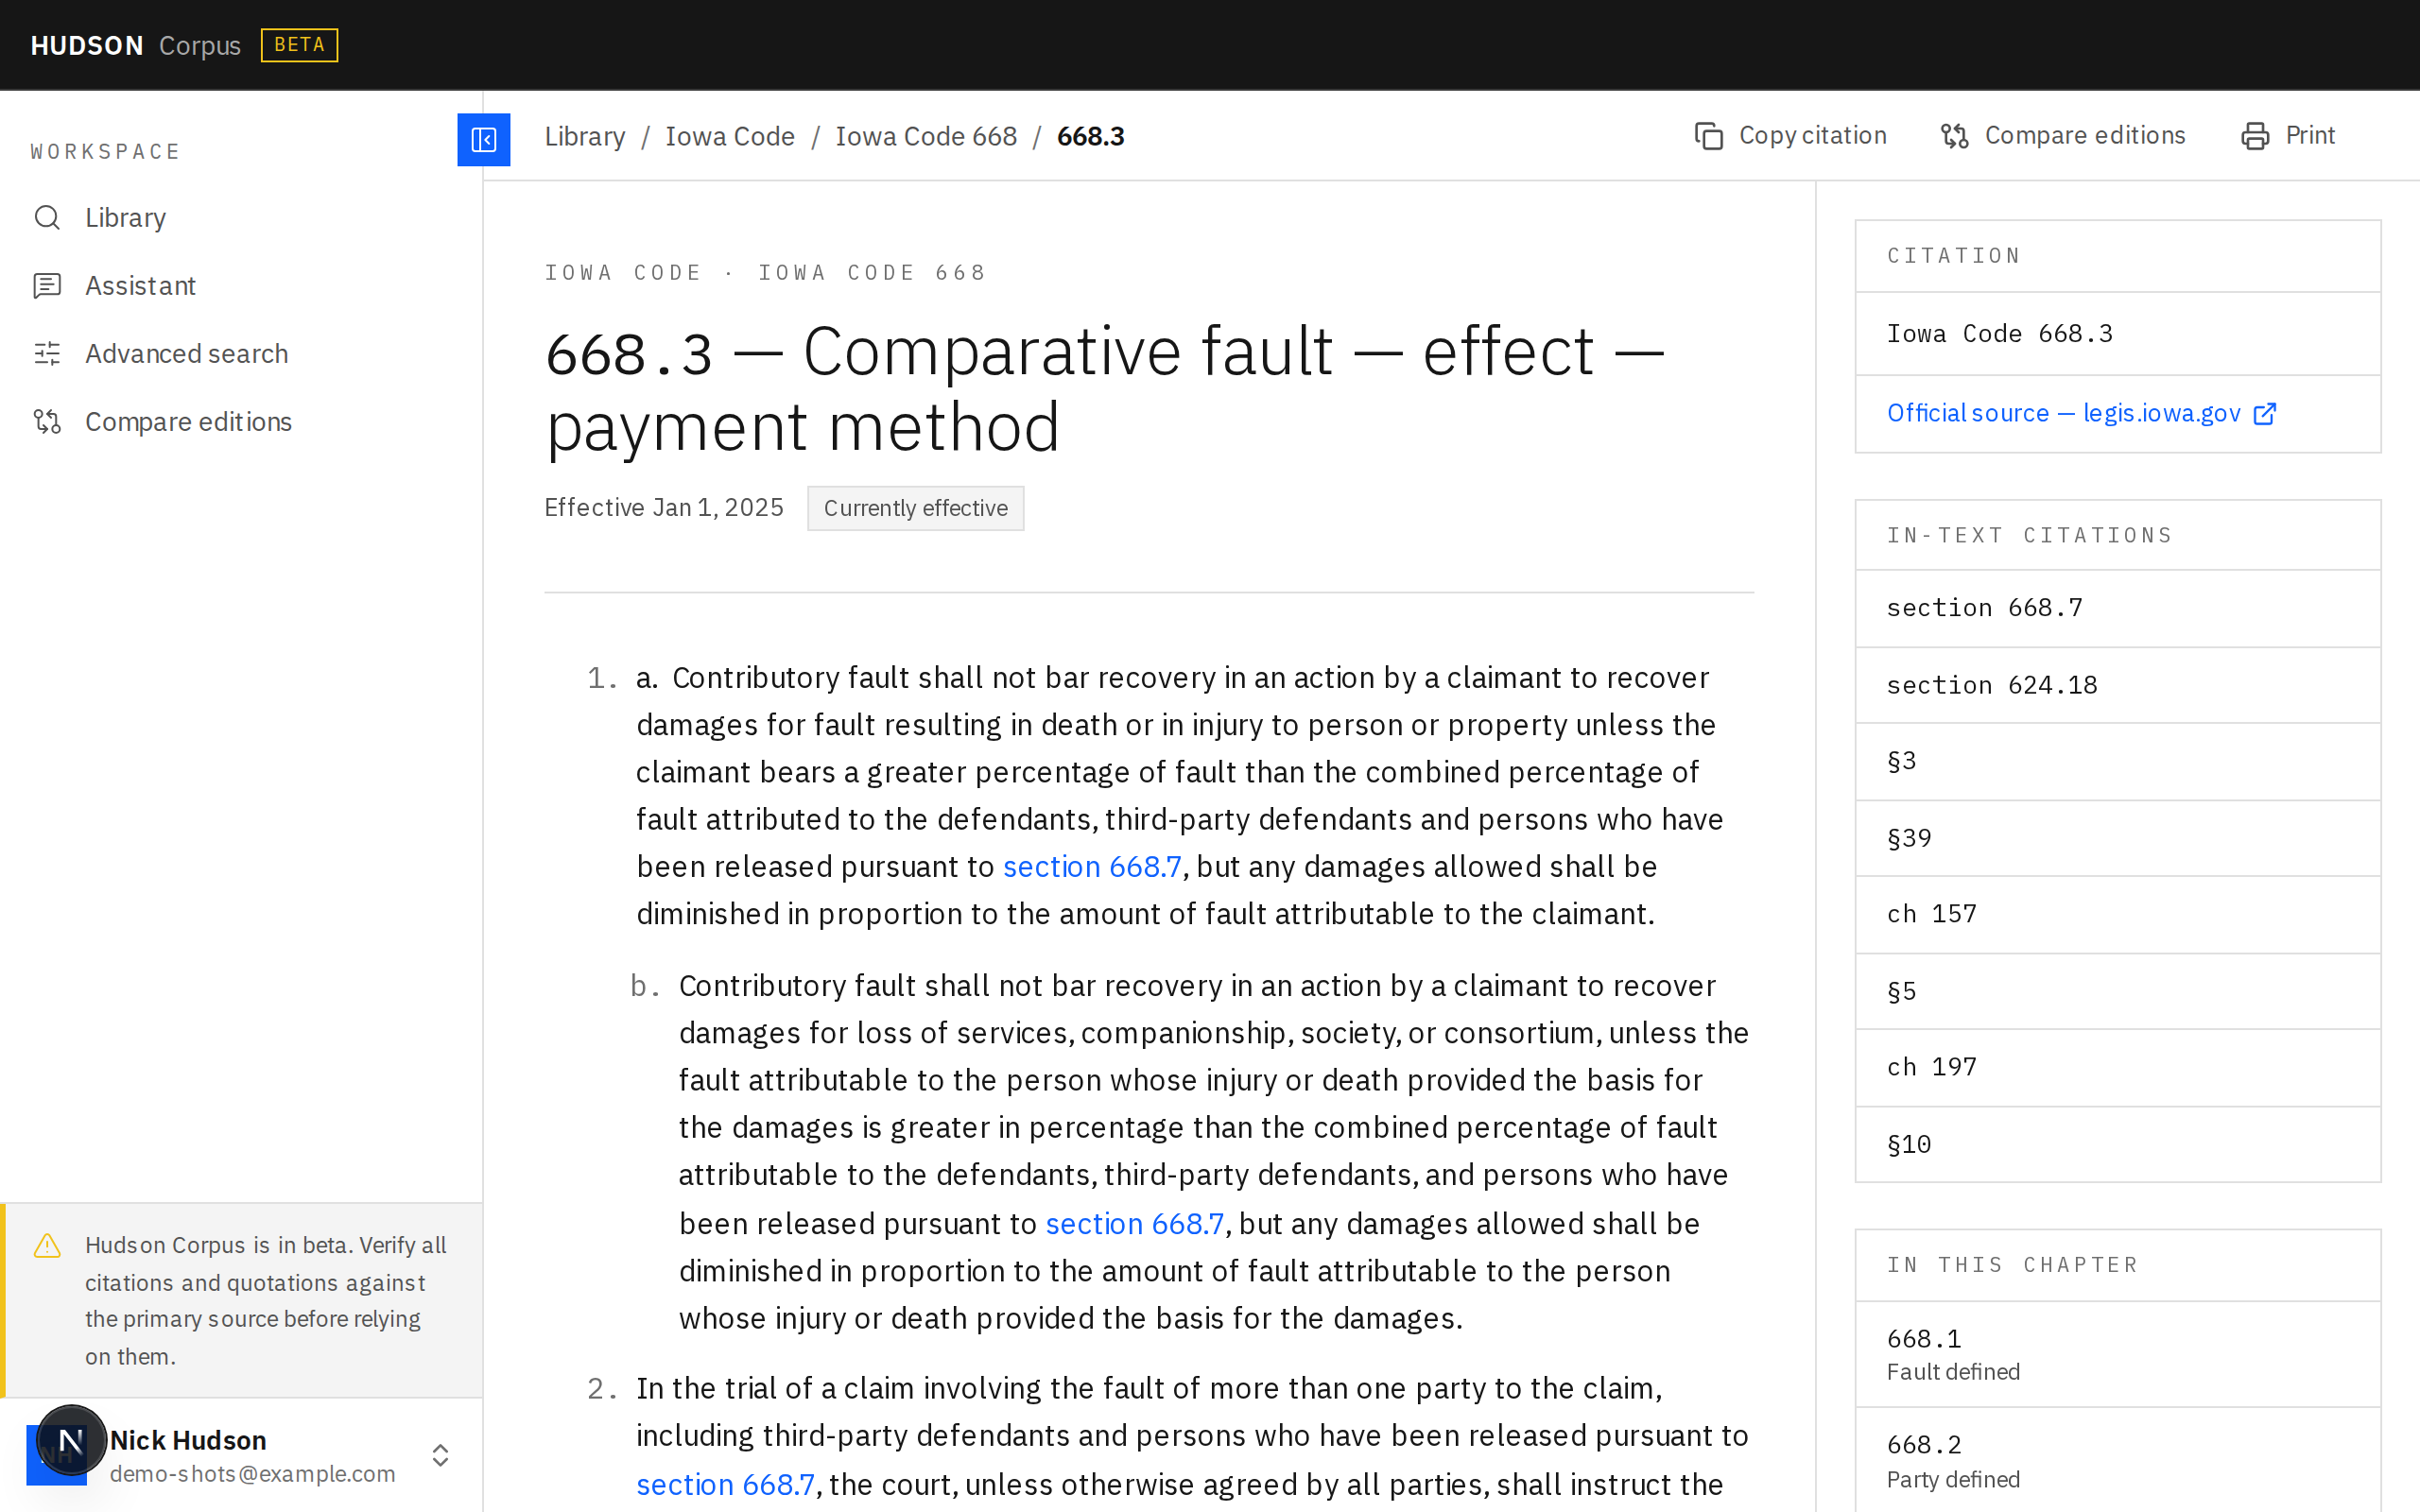Viewport: 2420px width, 1512px height.
Task: Click the BETA badge in header
Action: (x=299, y=45)
